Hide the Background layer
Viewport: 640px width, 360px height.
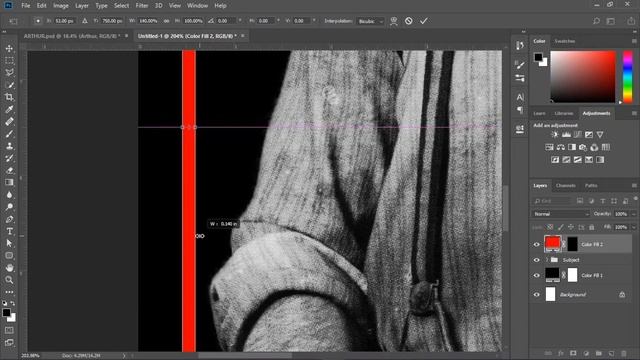536,295
